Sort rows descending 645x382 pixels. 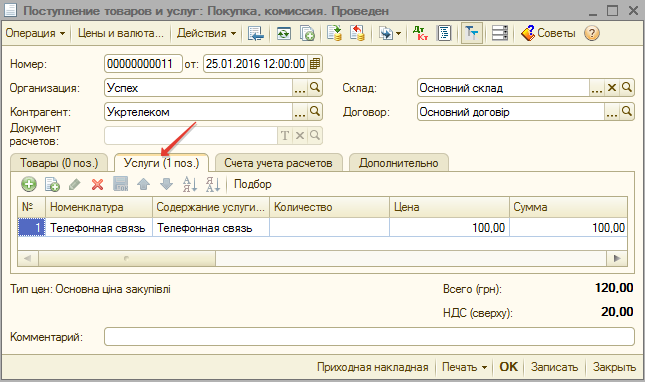coord(213,184)
